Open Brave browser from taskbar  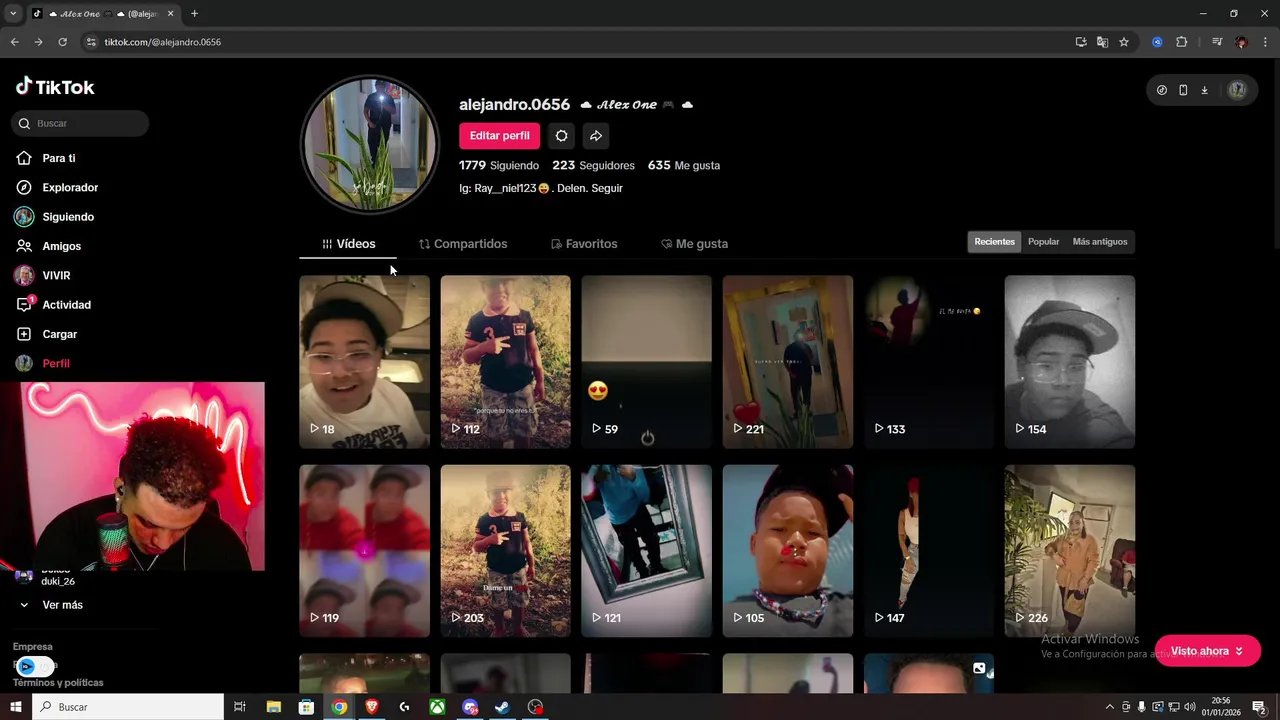[x=372, y=707]
